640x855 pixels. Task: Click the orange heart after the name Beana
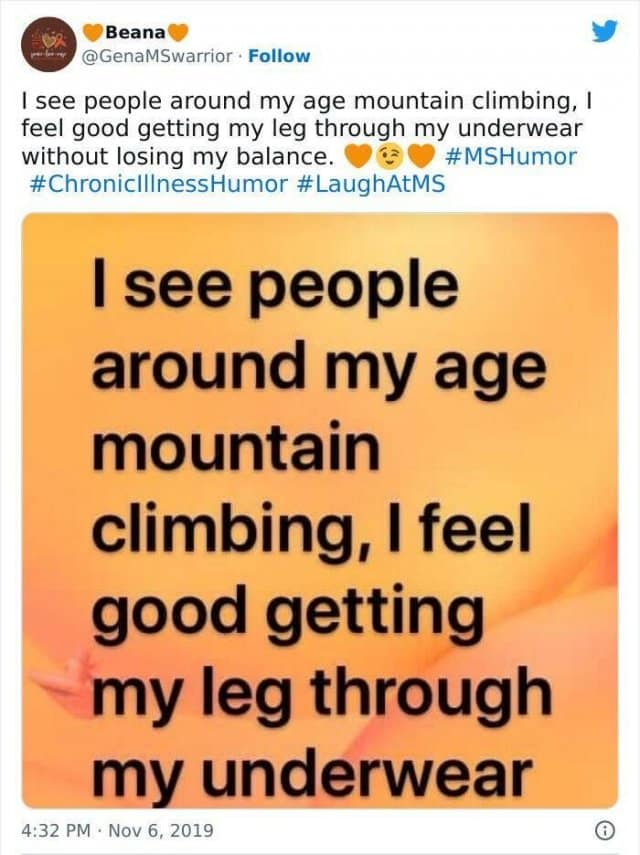[179, 32]
